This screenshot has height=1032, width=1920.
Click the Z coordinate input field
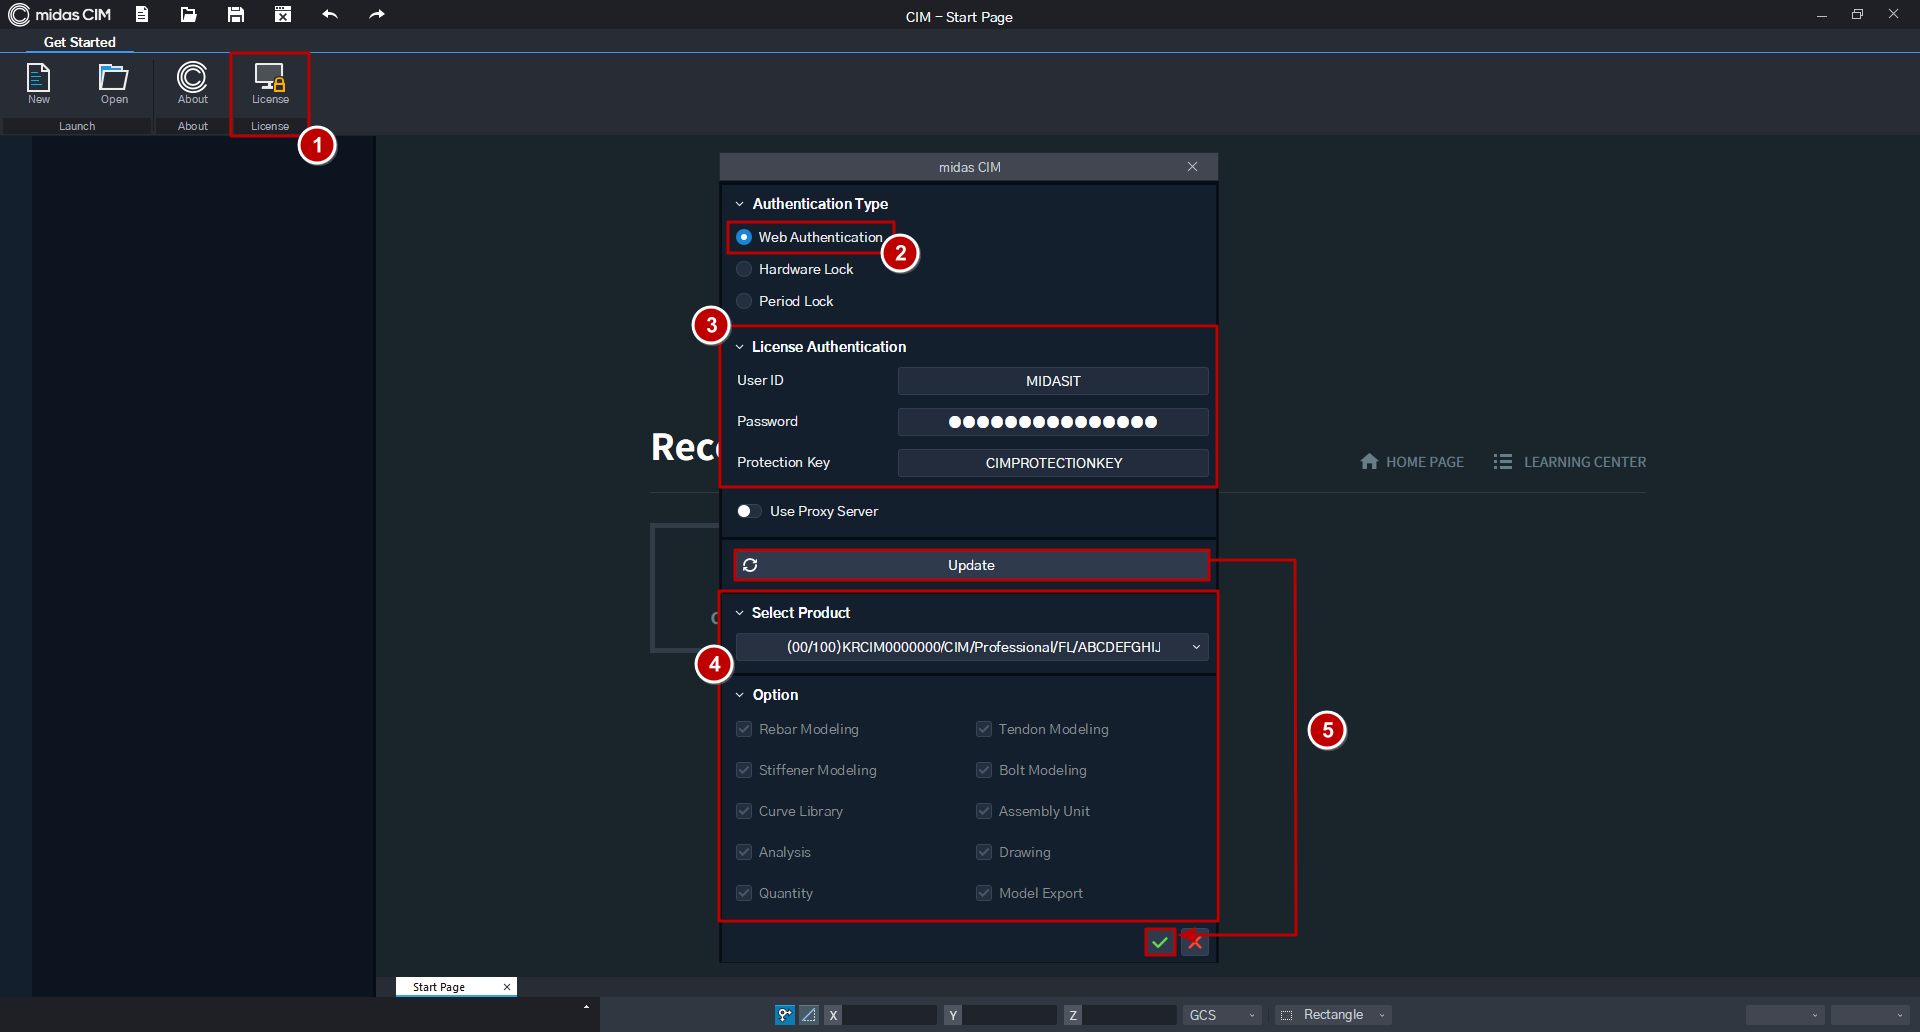pyautogui.click(x=1129, y=1015)
